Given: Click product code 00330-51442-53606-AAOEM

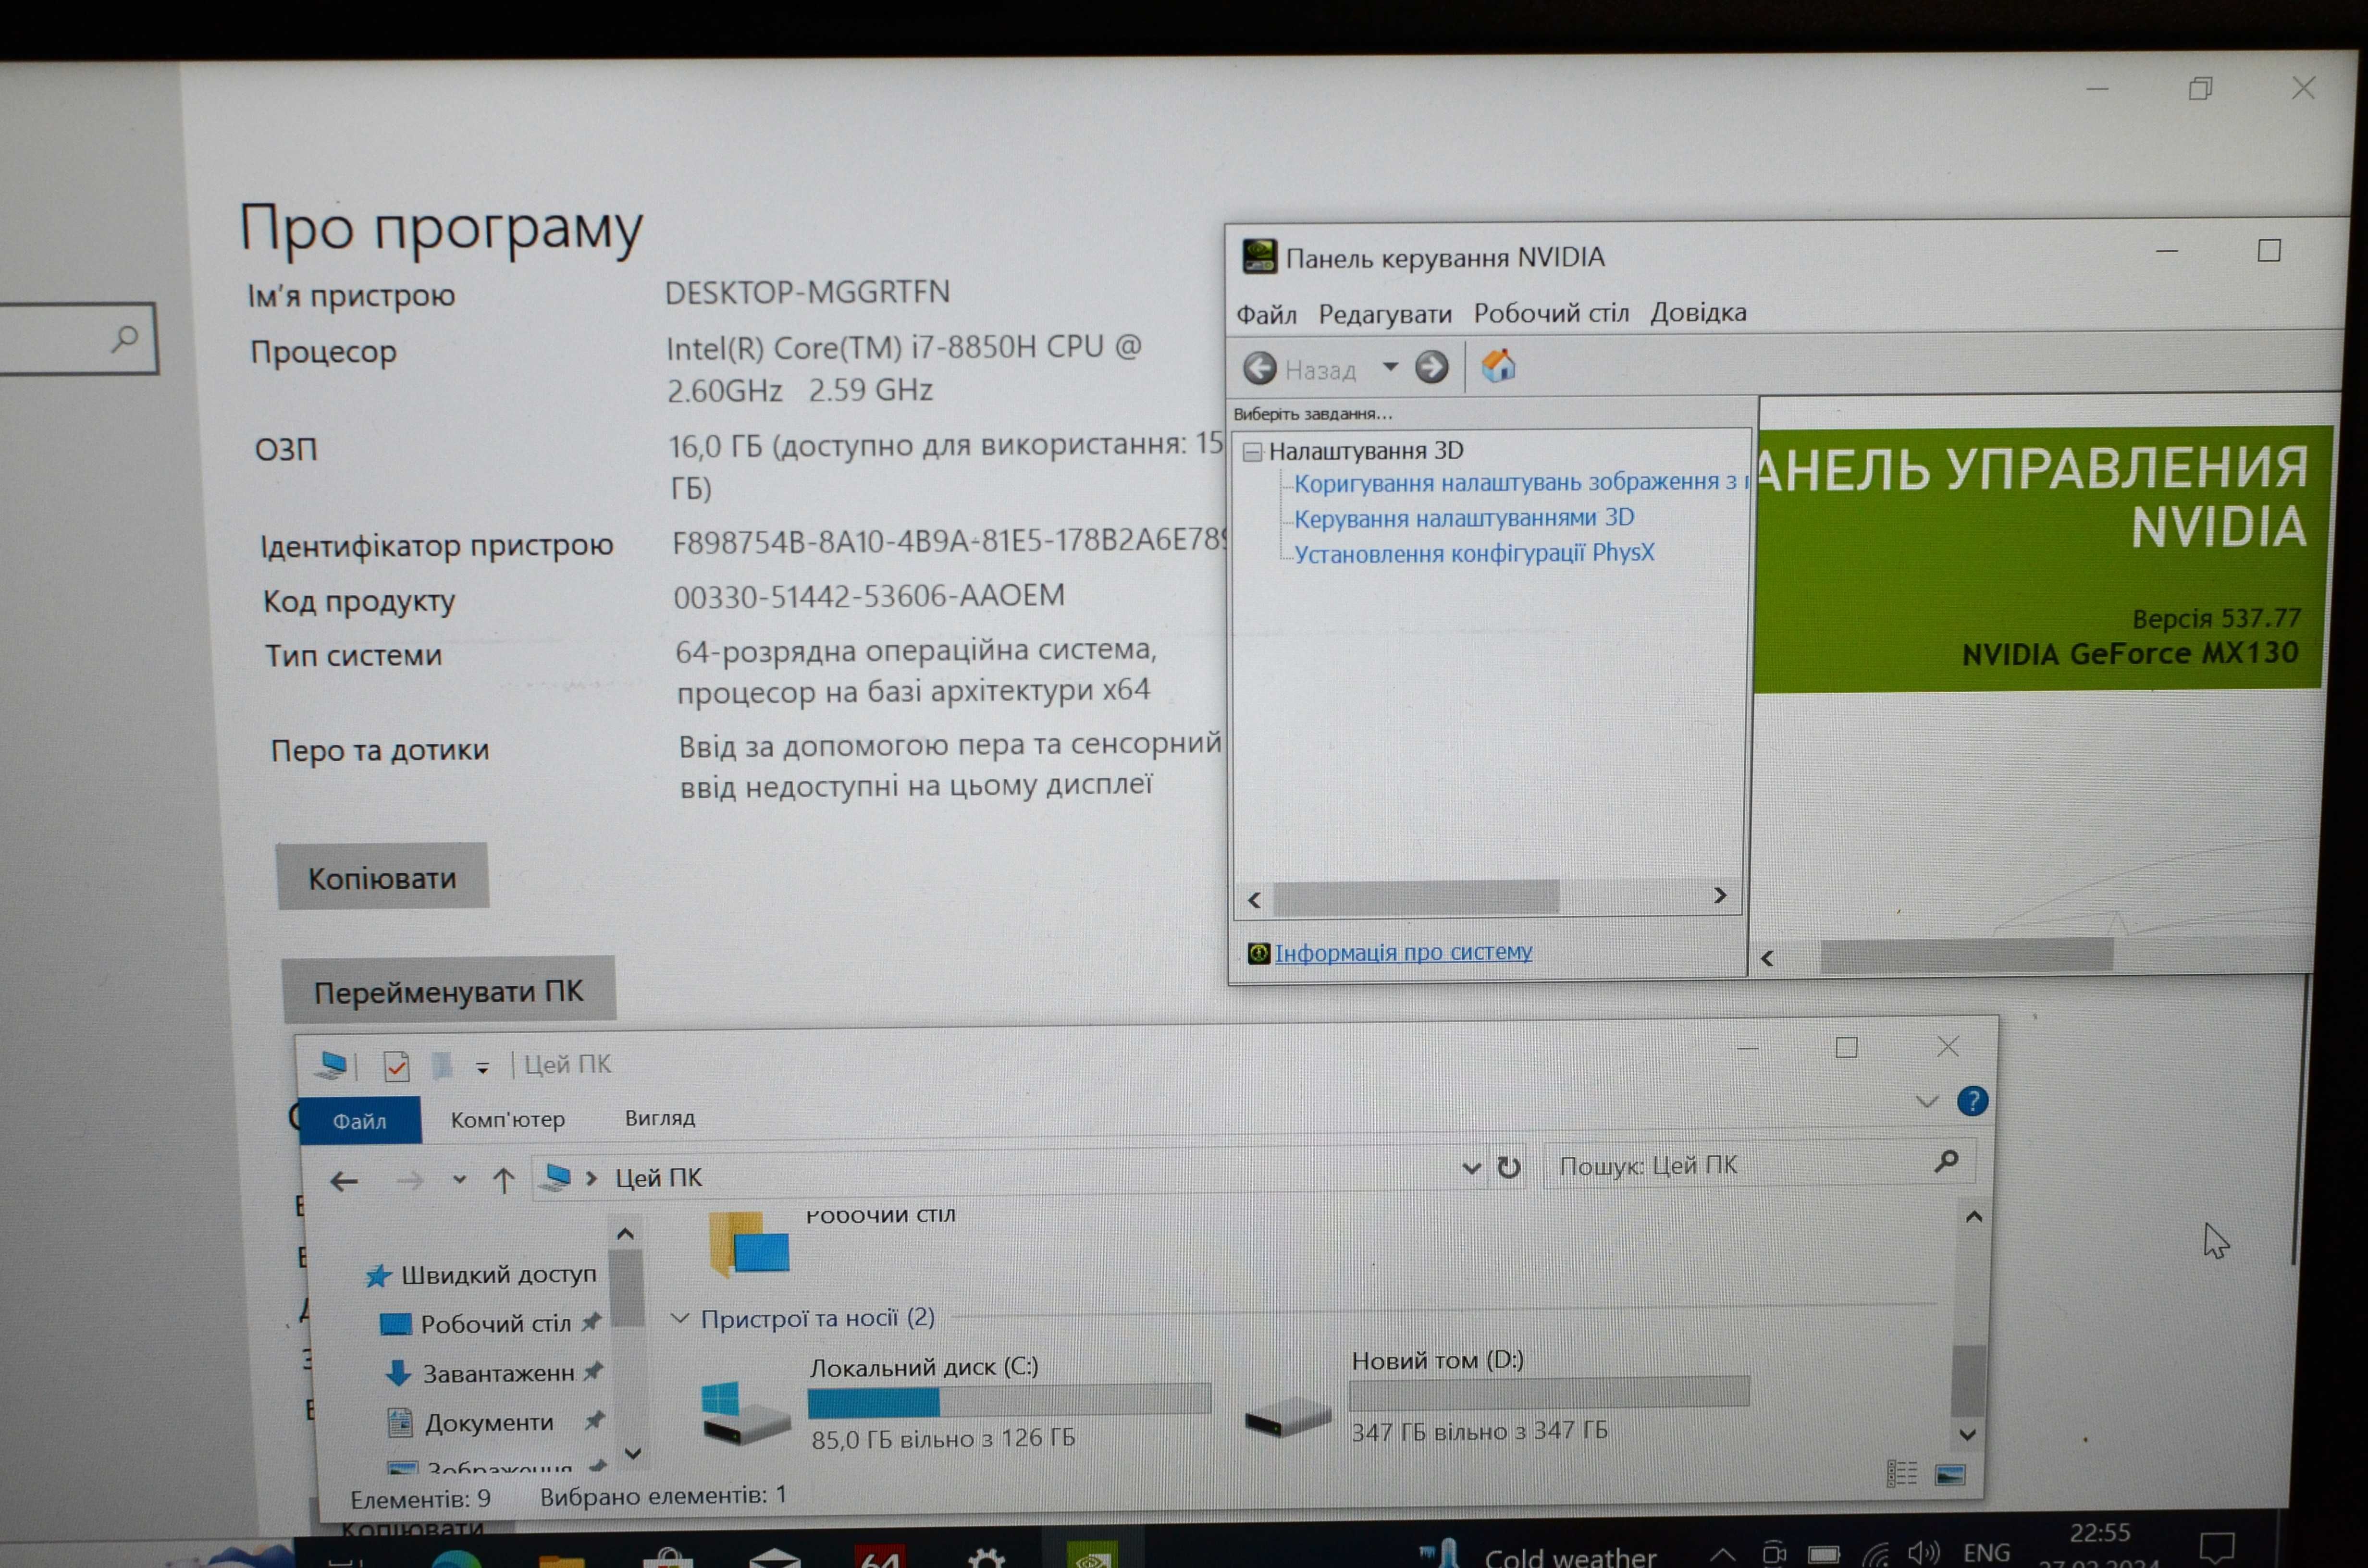Looking at the screenshot, I should click(x=868, y=596).
